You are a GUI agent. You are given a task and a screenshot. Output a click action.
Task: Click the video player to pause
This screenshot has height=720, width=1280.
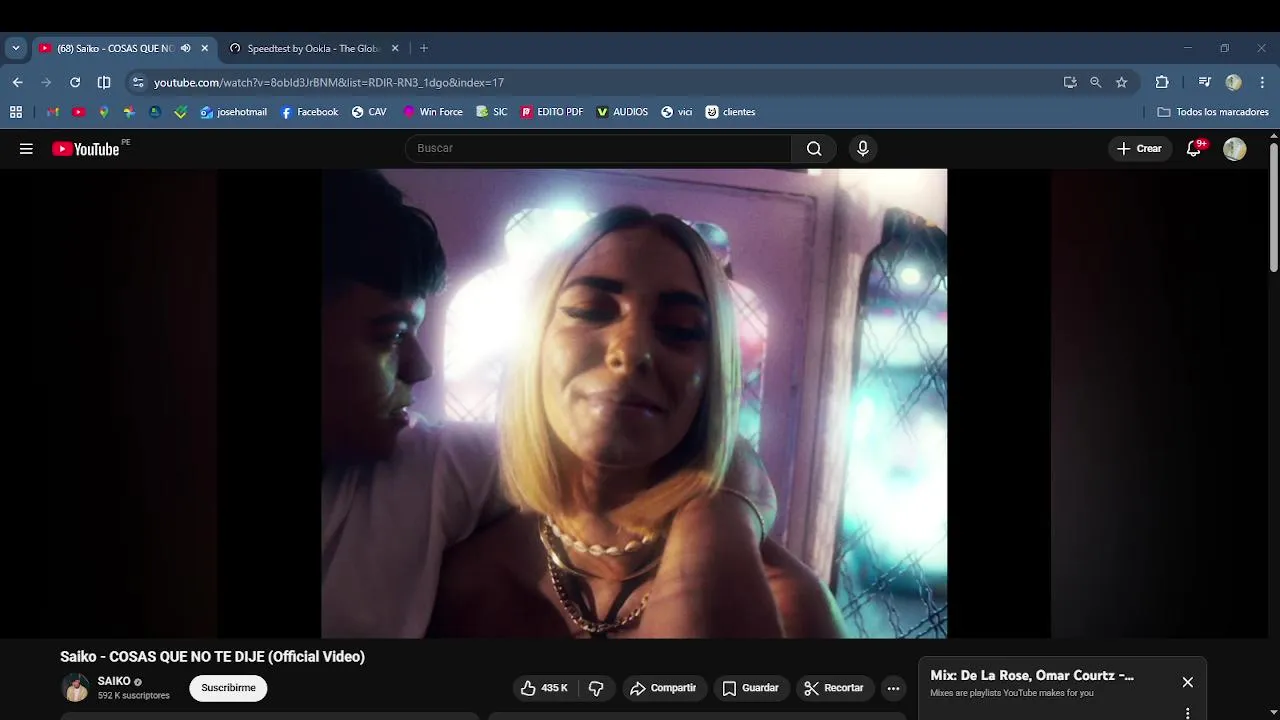pyautogui.click(x=634, y=403)
